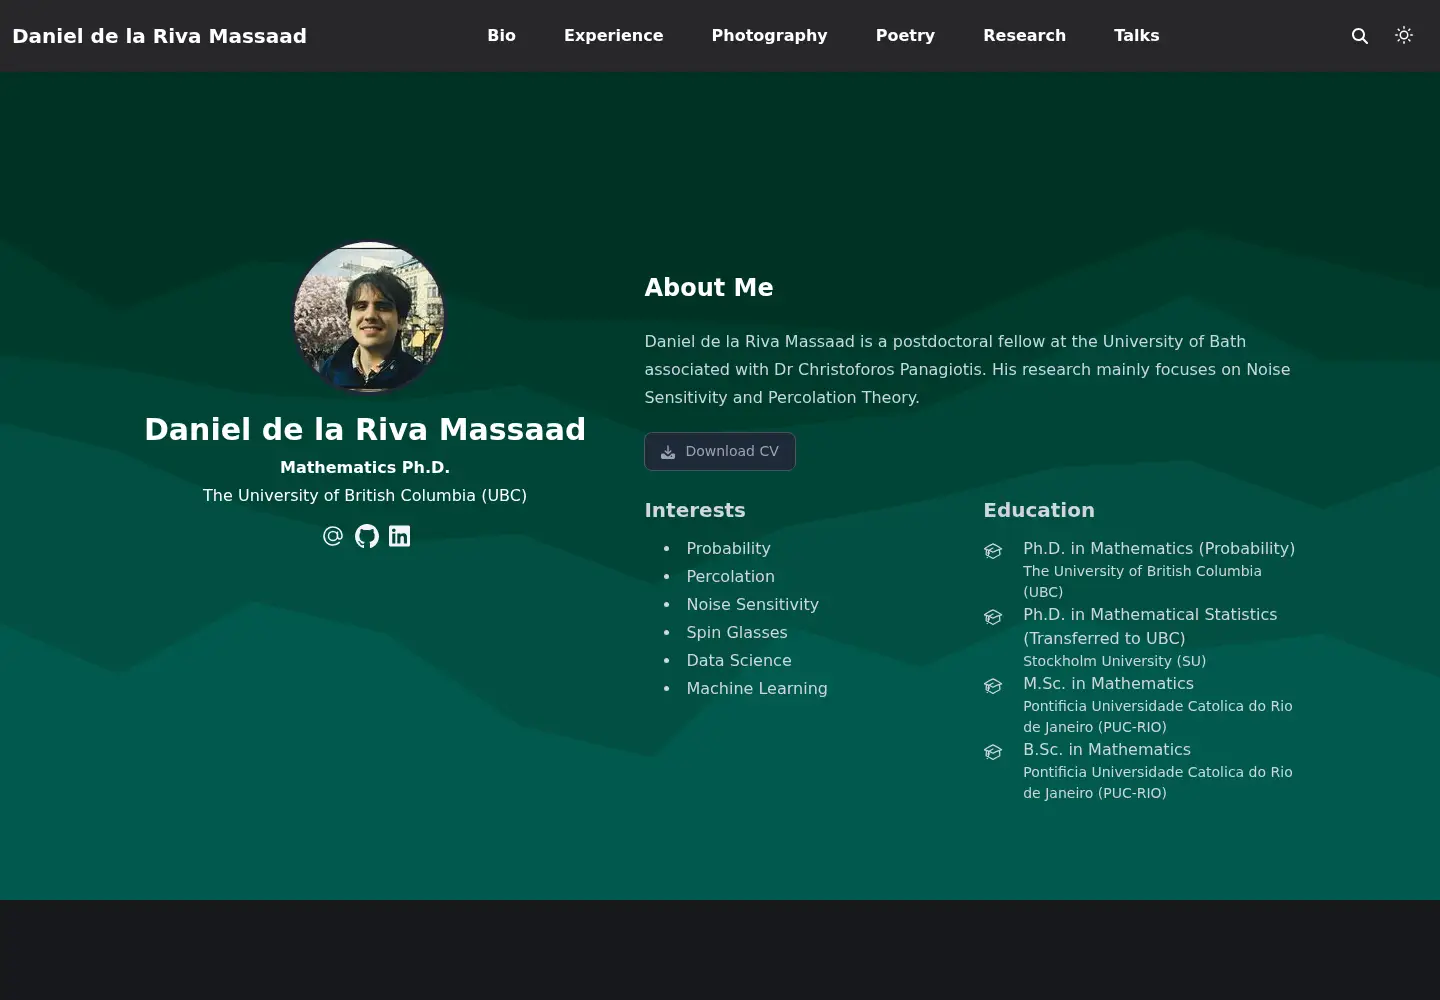
Task: Click 'Percolation' in the Interests list
Action: (731, 576)
